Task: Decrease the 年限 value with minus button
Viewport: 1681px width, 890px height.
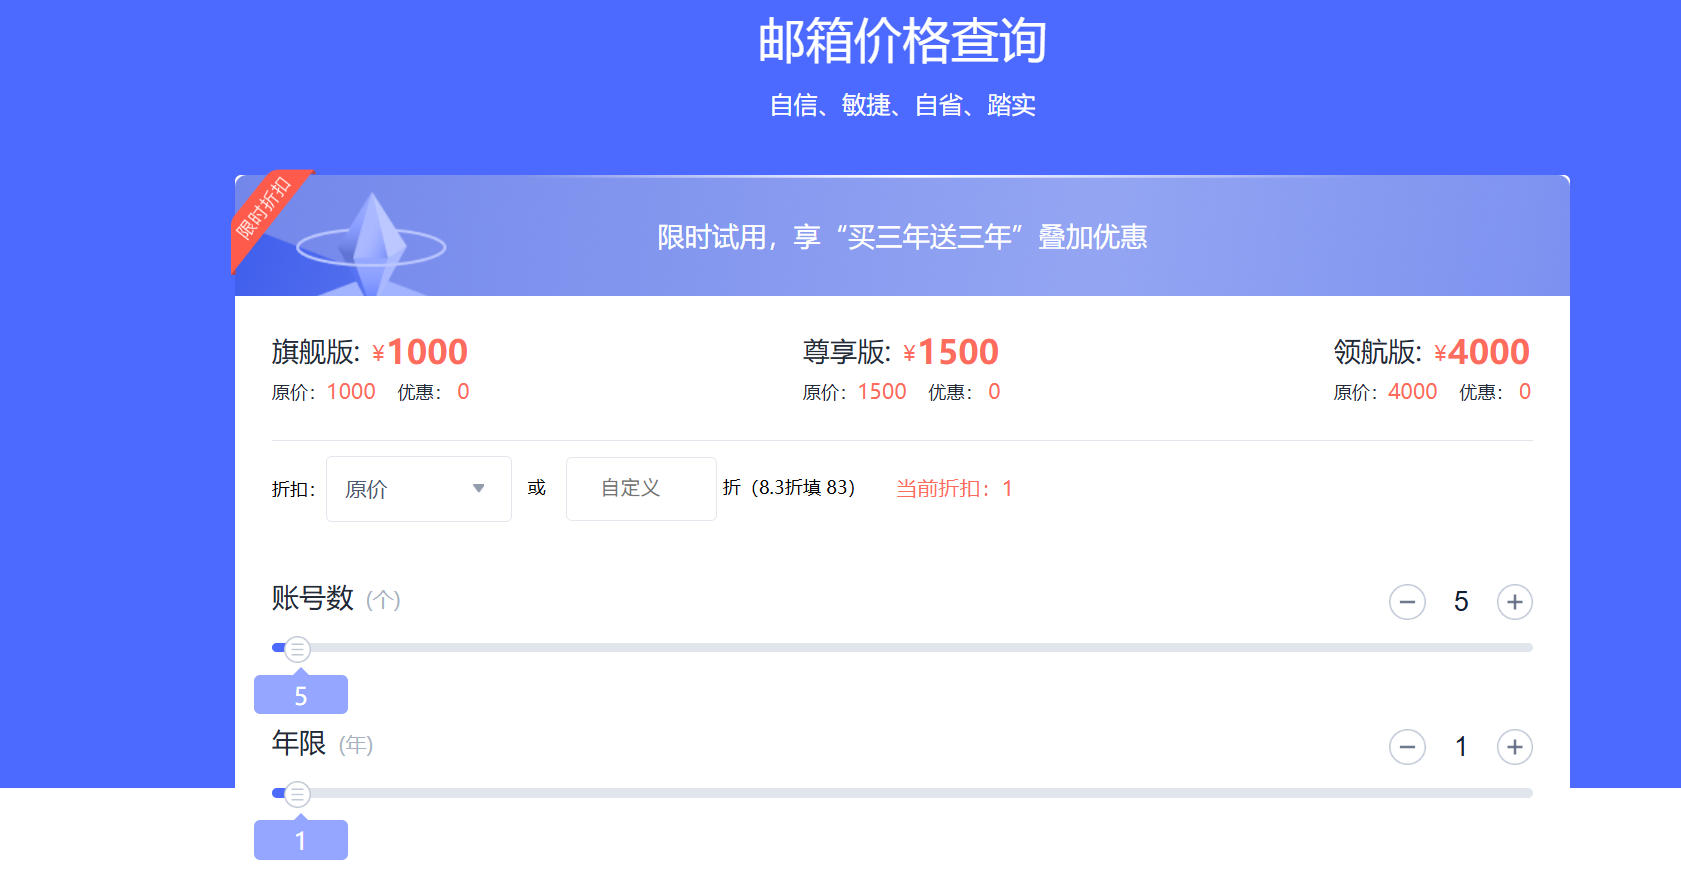Action: [1407, 747]
